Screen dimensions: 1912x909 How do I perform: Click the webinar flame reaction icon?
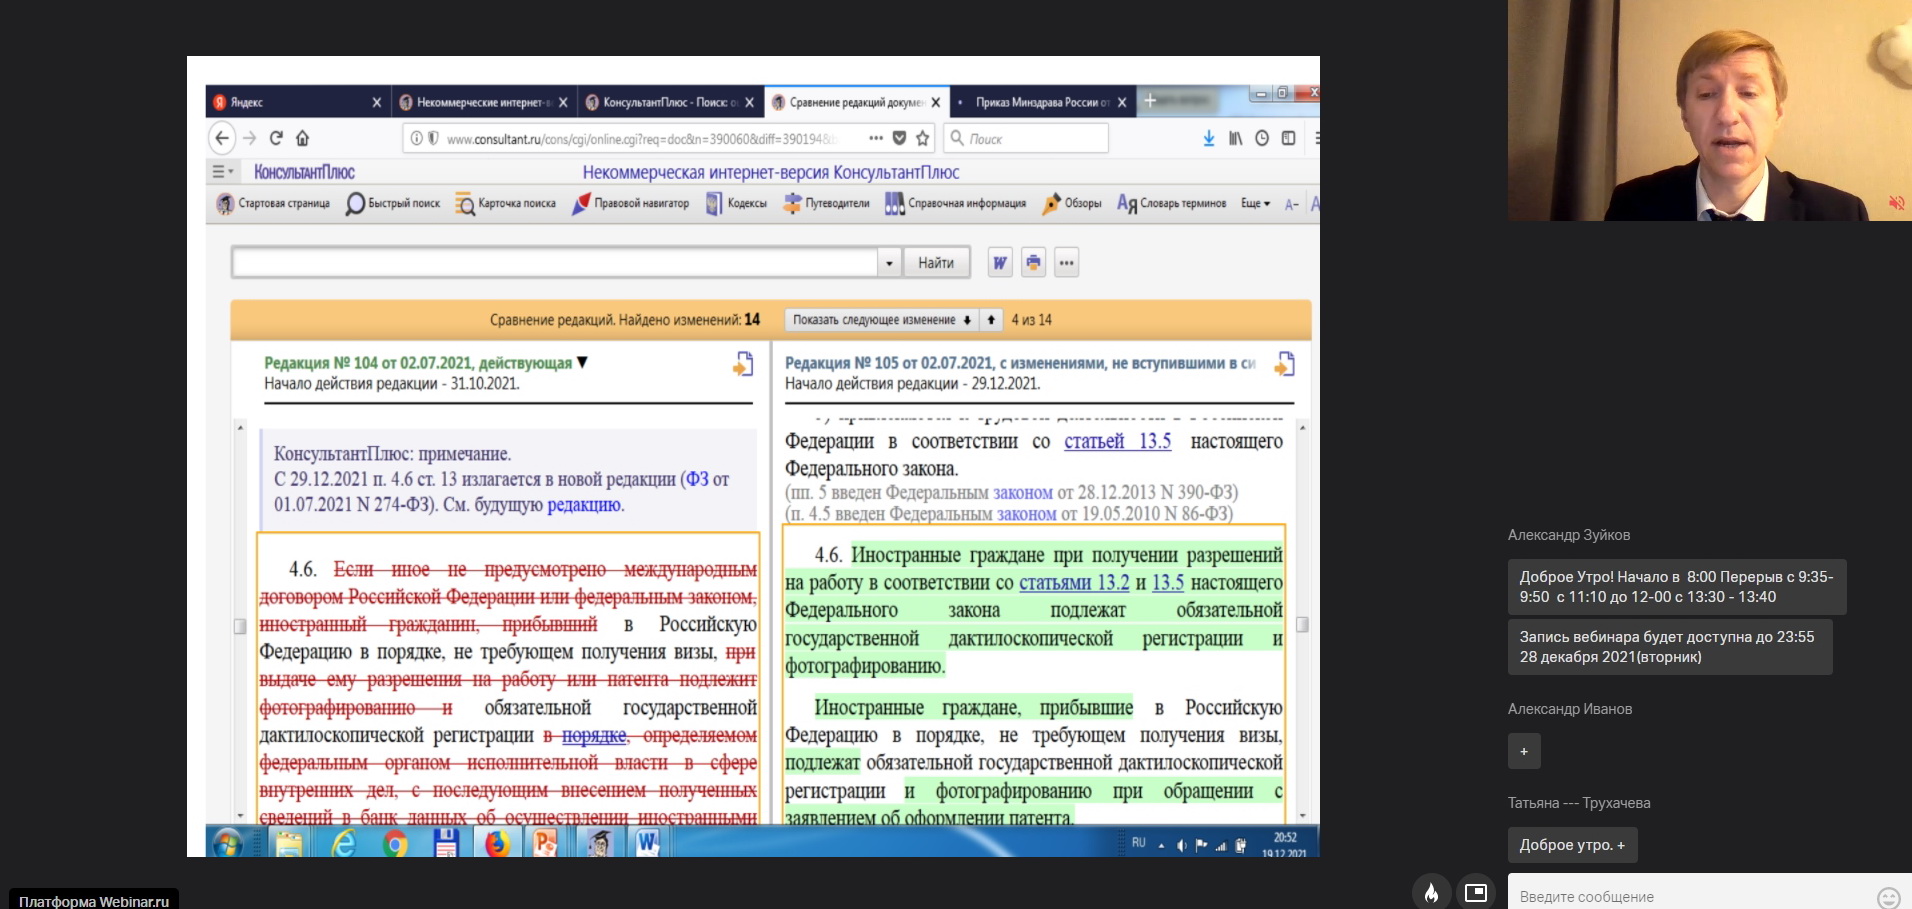[1431, 892]
